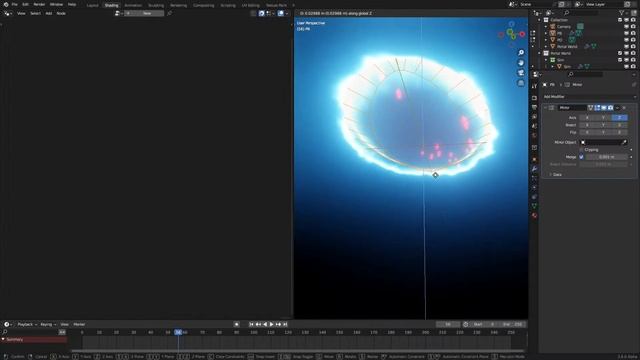Image resolution: width=640 pixels, height=360 pixels.
Task: Enable mirror Axis X button
Action: coord(587,118)
